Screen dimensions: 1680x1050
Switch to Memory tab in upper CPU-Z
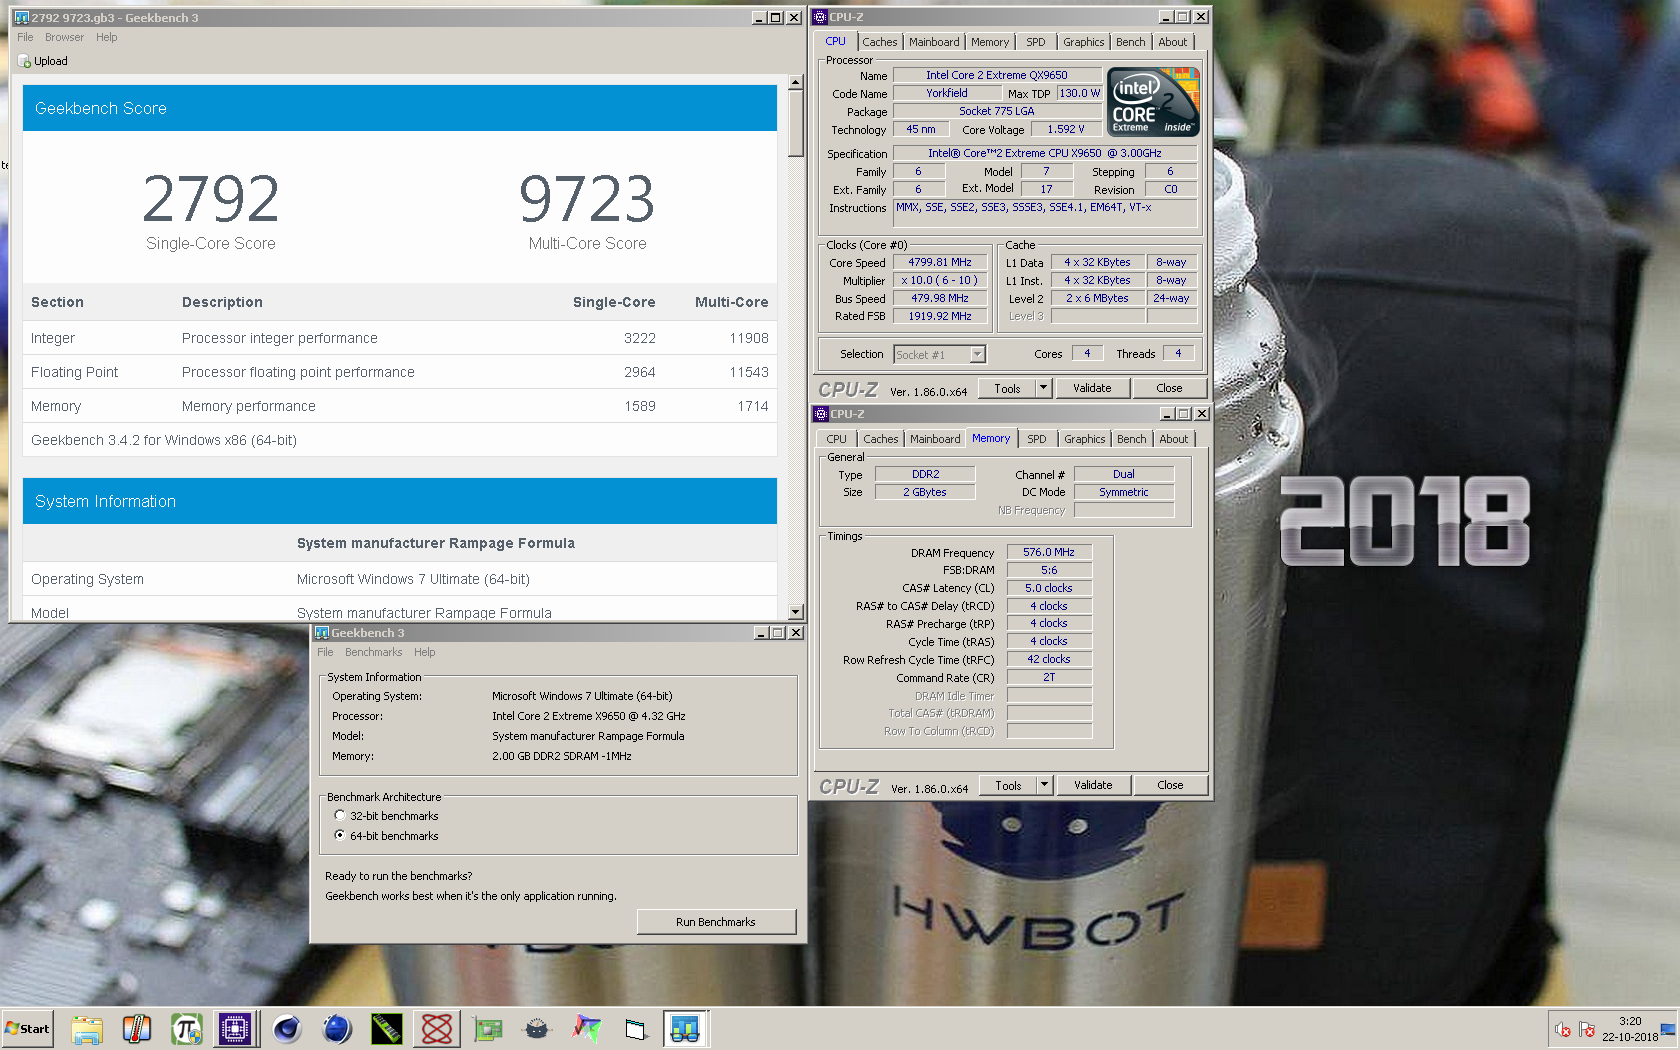pos(990,42)
